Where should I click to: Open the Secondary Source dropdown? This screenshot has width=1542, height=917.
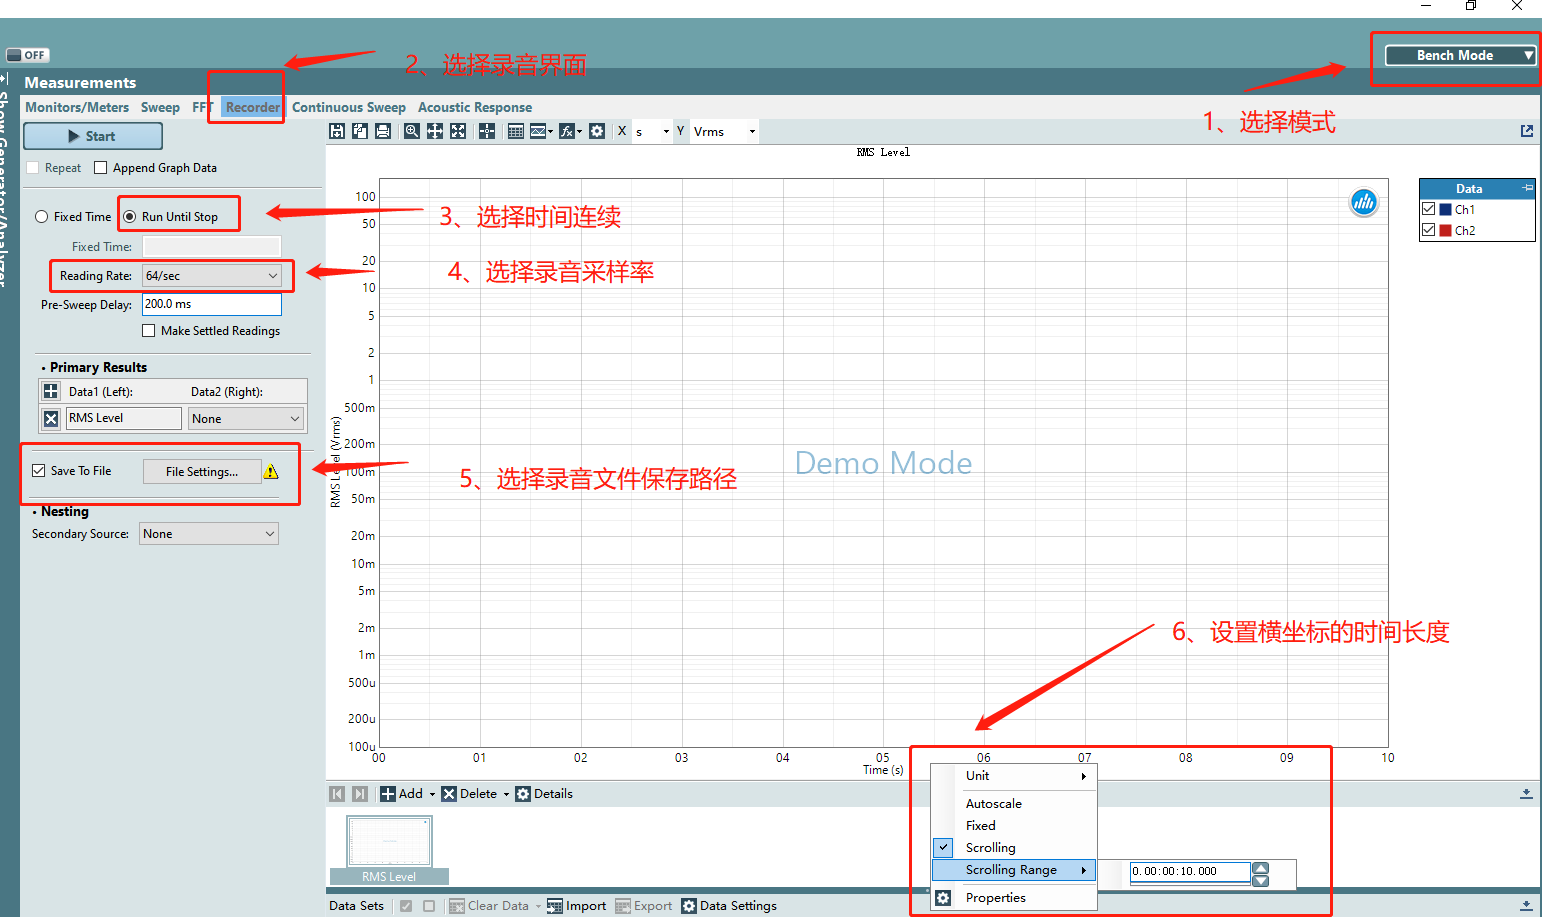209,534
